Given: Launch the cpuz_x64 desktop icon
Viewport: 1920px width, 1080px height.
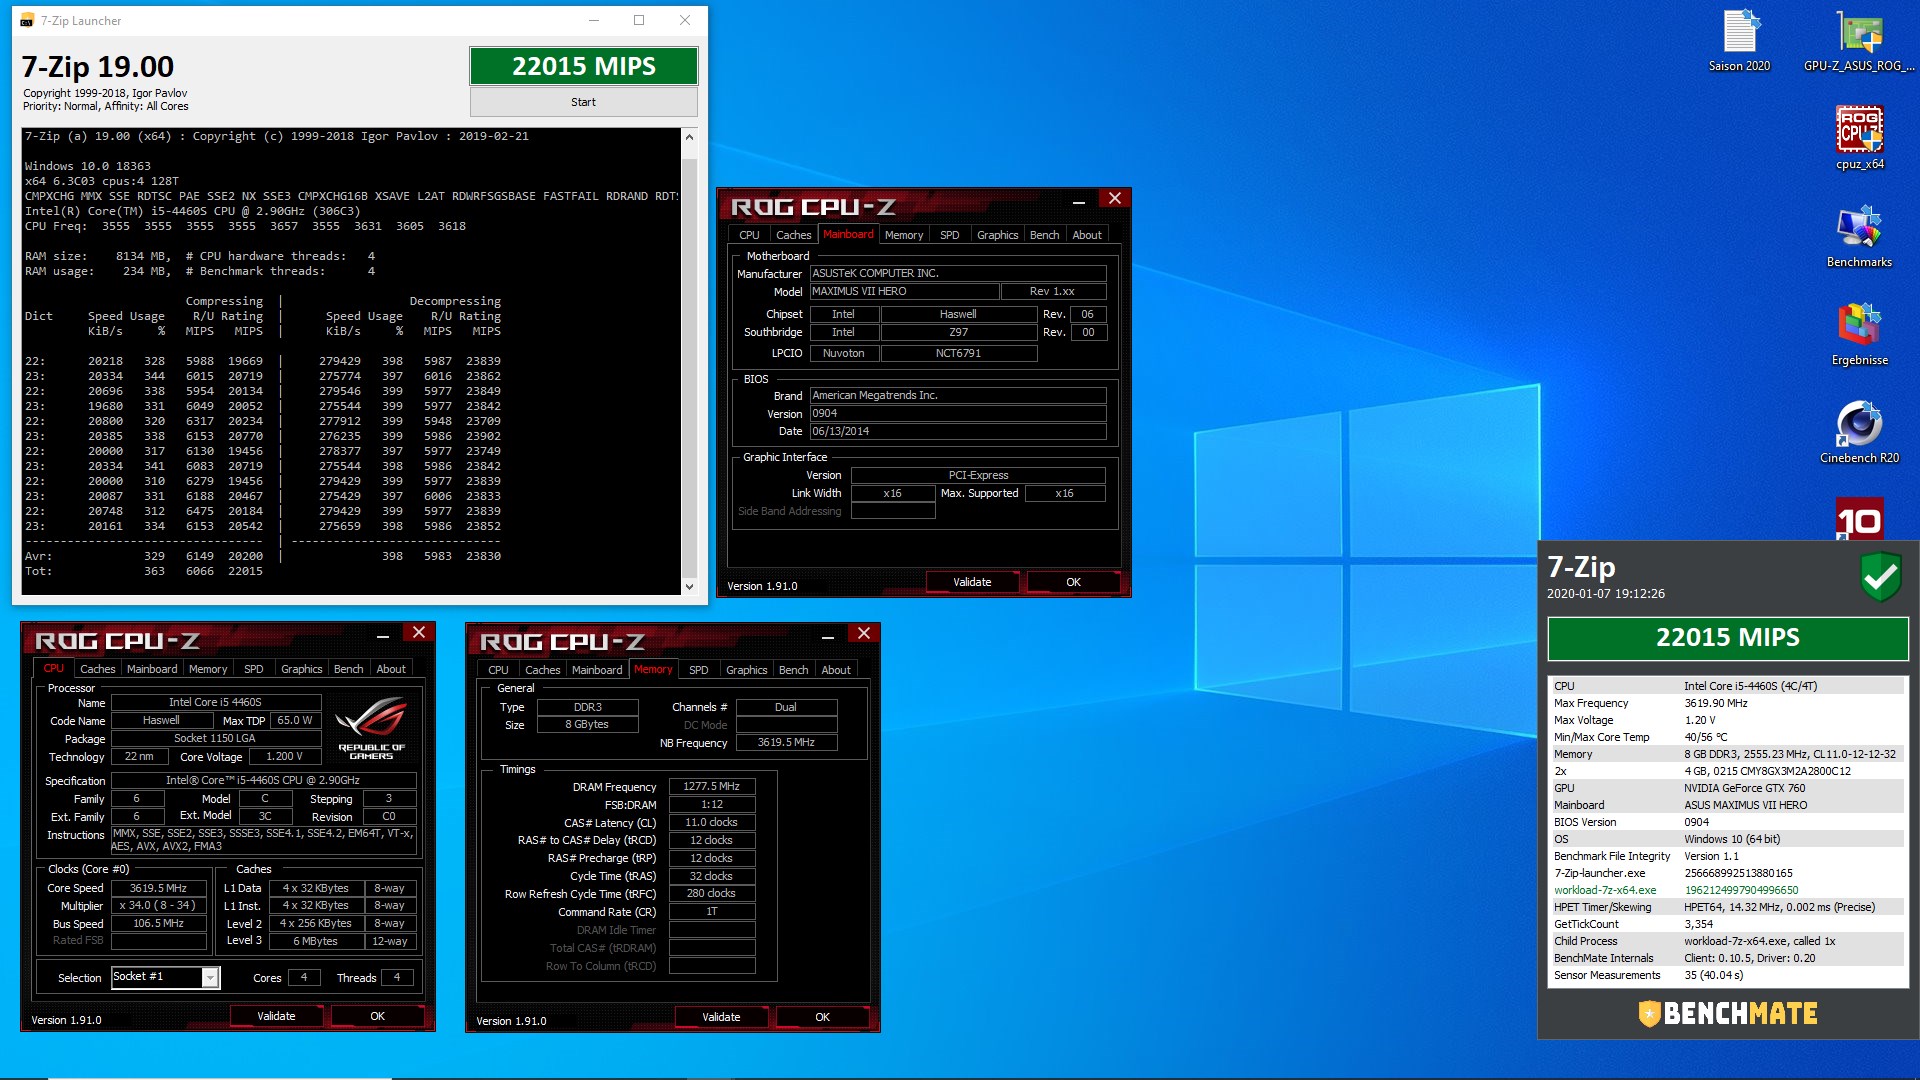Looking at the screenshot, I should tap(1859, 138).
